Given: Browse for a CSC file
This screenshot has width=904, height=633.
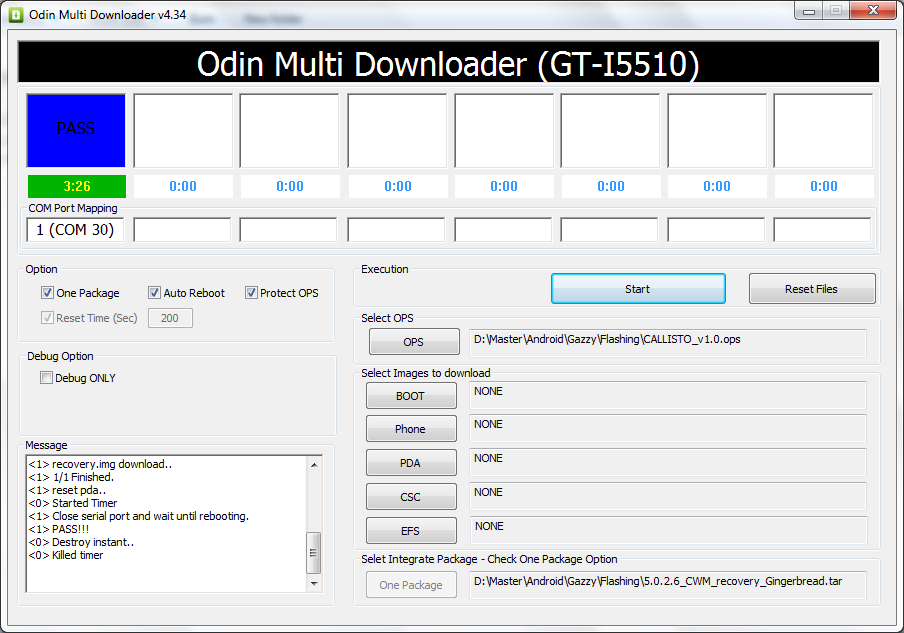Looking at the screenshot, I should 410,496.
